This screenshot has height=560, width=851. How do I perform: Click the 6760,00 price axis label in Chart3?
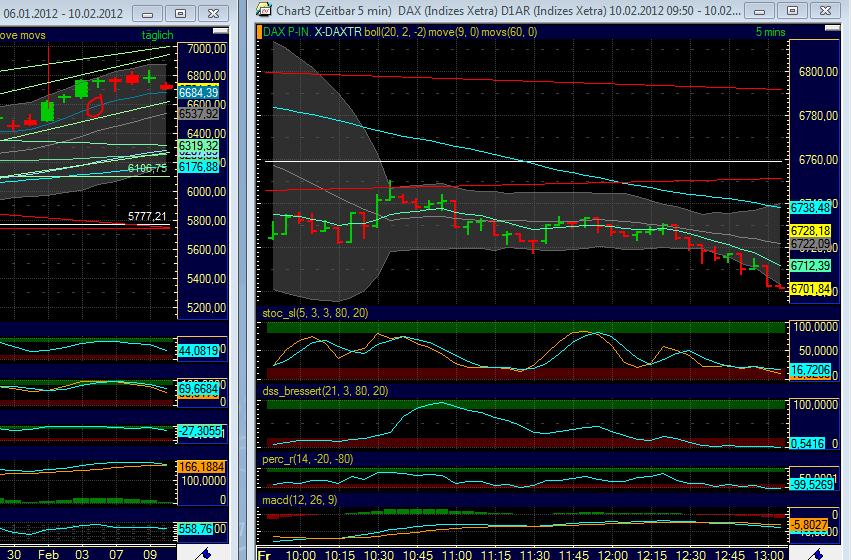[818, 160]
